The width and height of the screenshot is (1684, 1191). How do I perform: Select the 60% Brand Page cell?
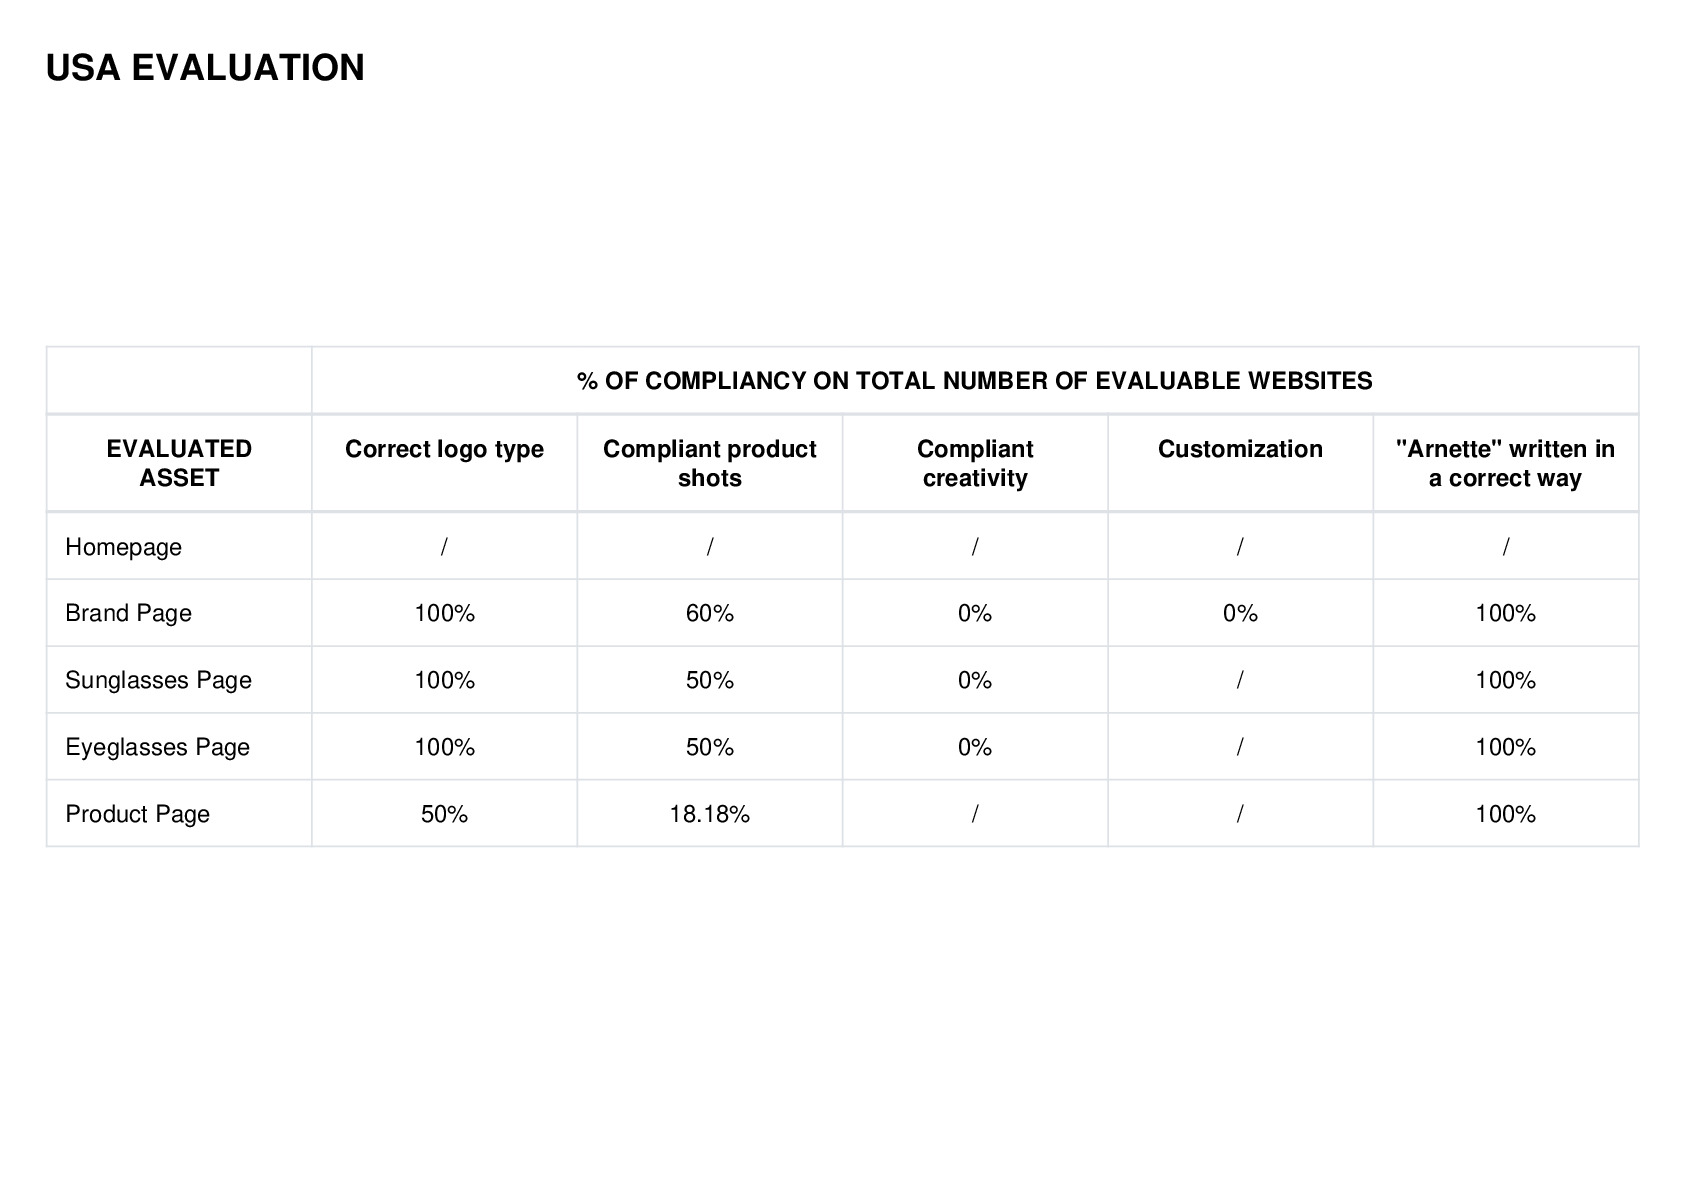click(709, 613)
